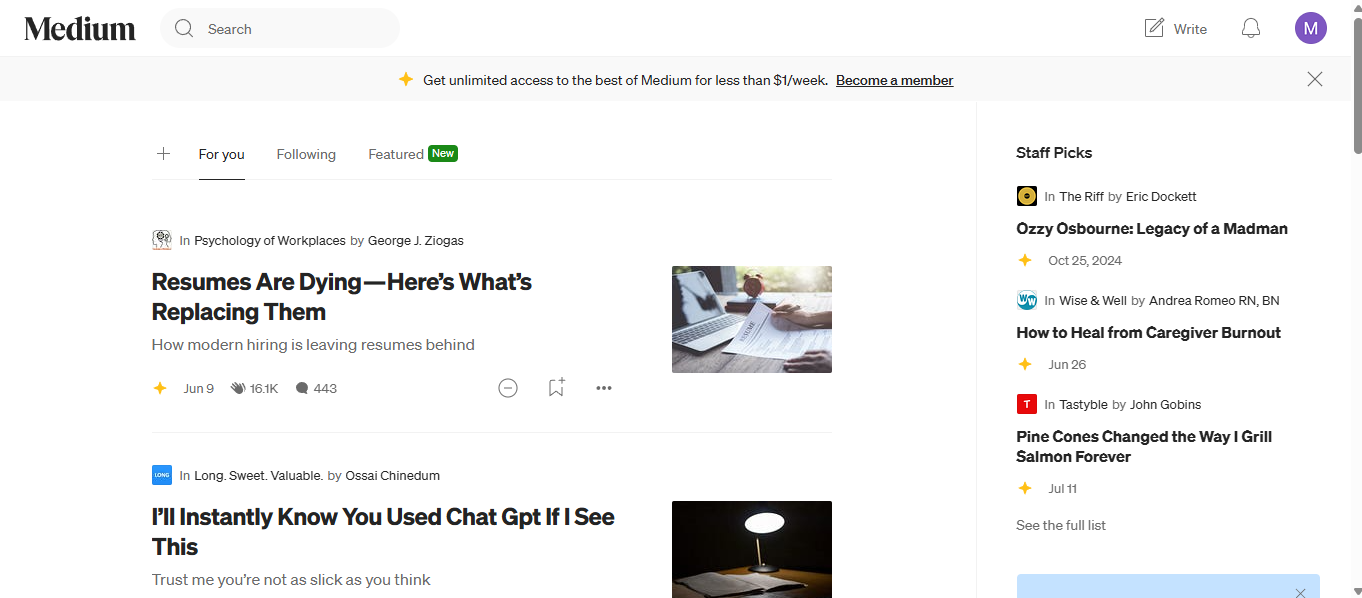Click the Become a member link
This screenshot has width=1362, height=598.
tap(895, 80)
